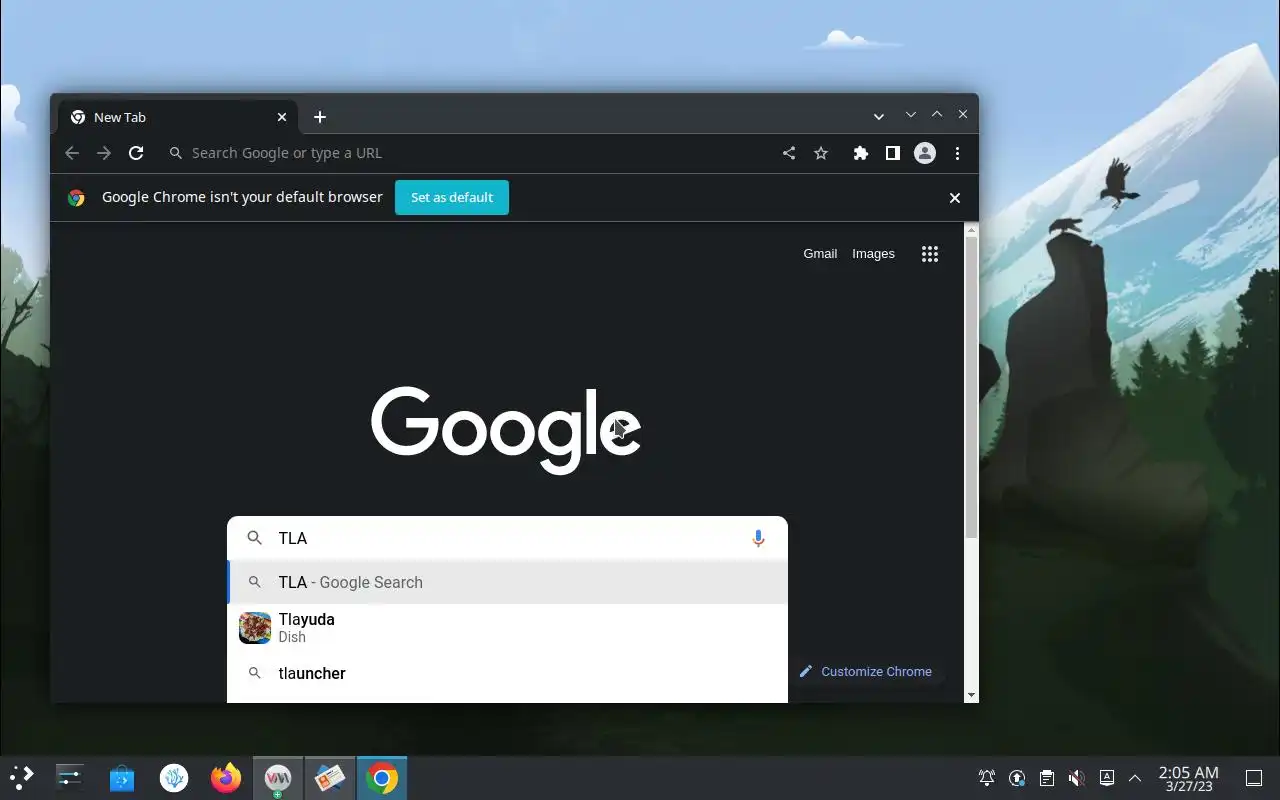Image resolution: width=1280 pixels, height=800 pixels.
Task: Click the Show Desktop taskbar button
Action: point(1254,778)
